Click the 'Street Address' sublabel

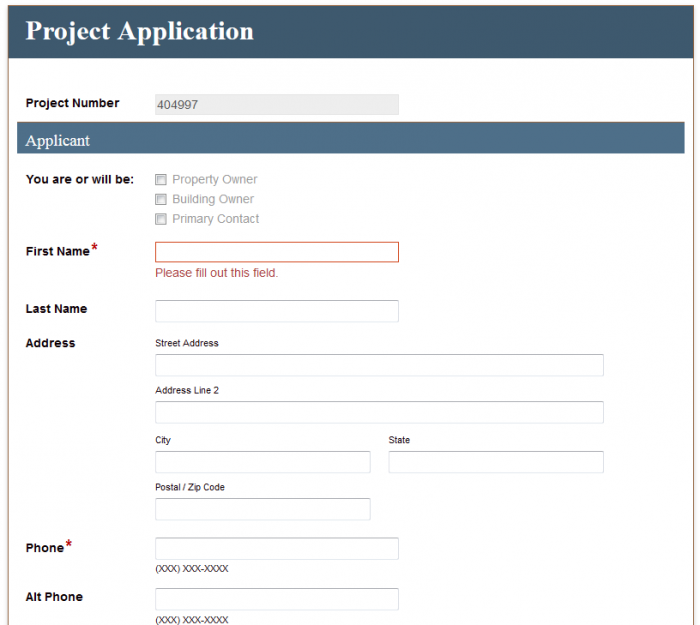187,343
